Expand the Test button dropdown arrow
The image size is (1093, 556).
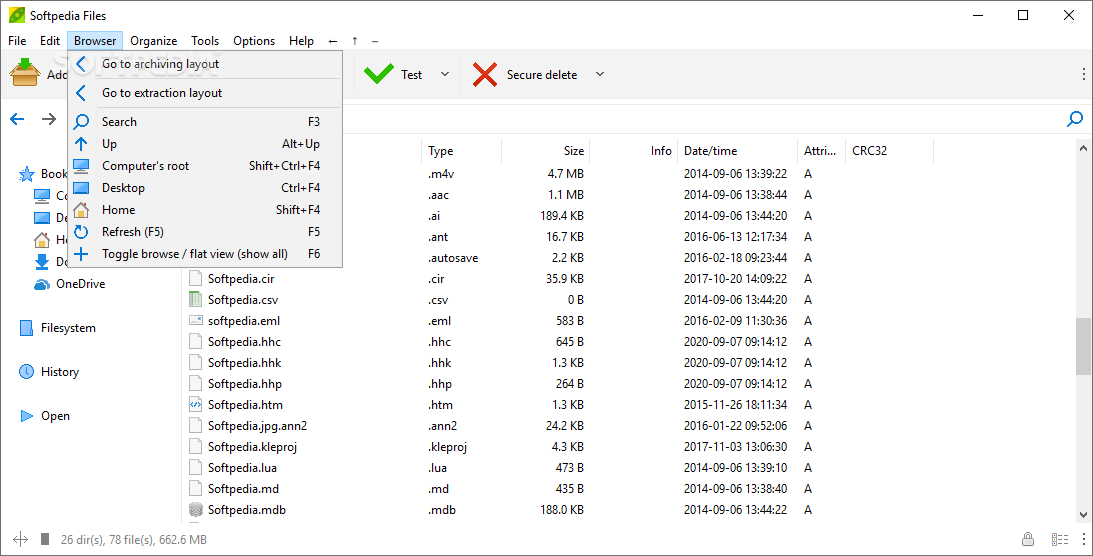445,75
